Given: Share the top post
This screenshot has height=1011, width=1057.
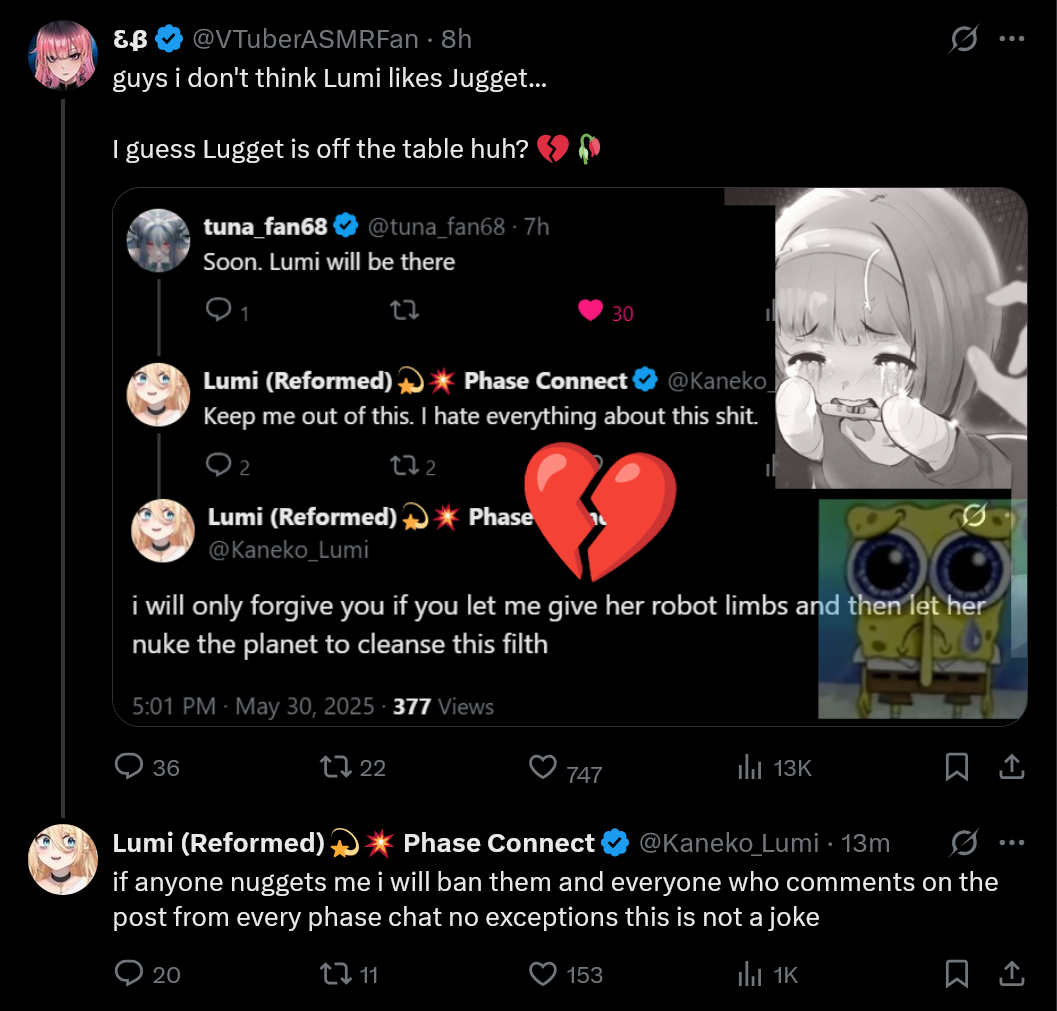Looking at the screenshot, I should coord(1011,767).
